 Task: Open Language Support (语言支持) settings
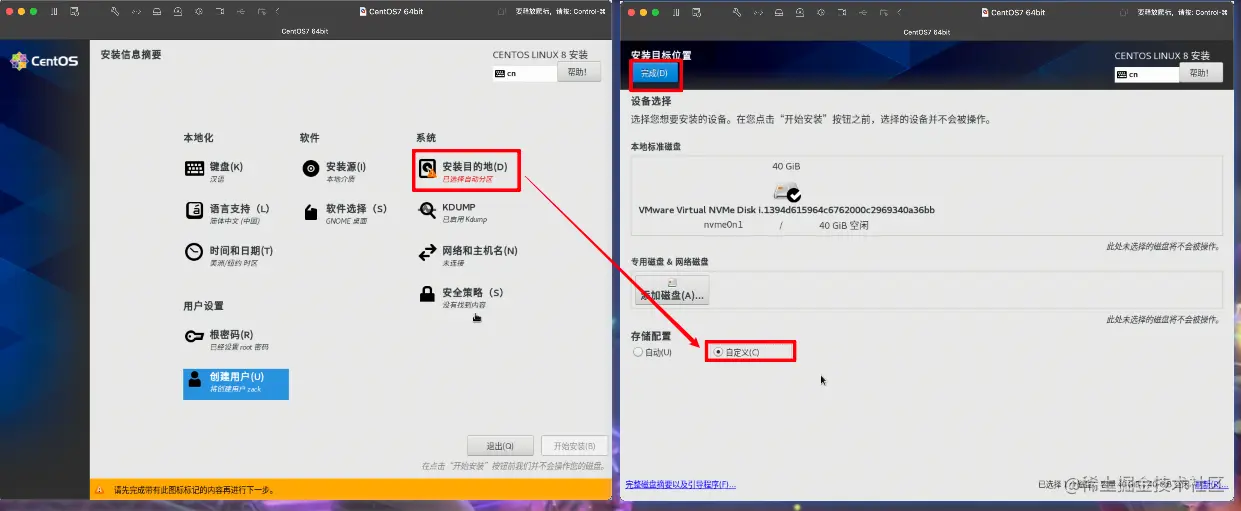tap(227, 213)
